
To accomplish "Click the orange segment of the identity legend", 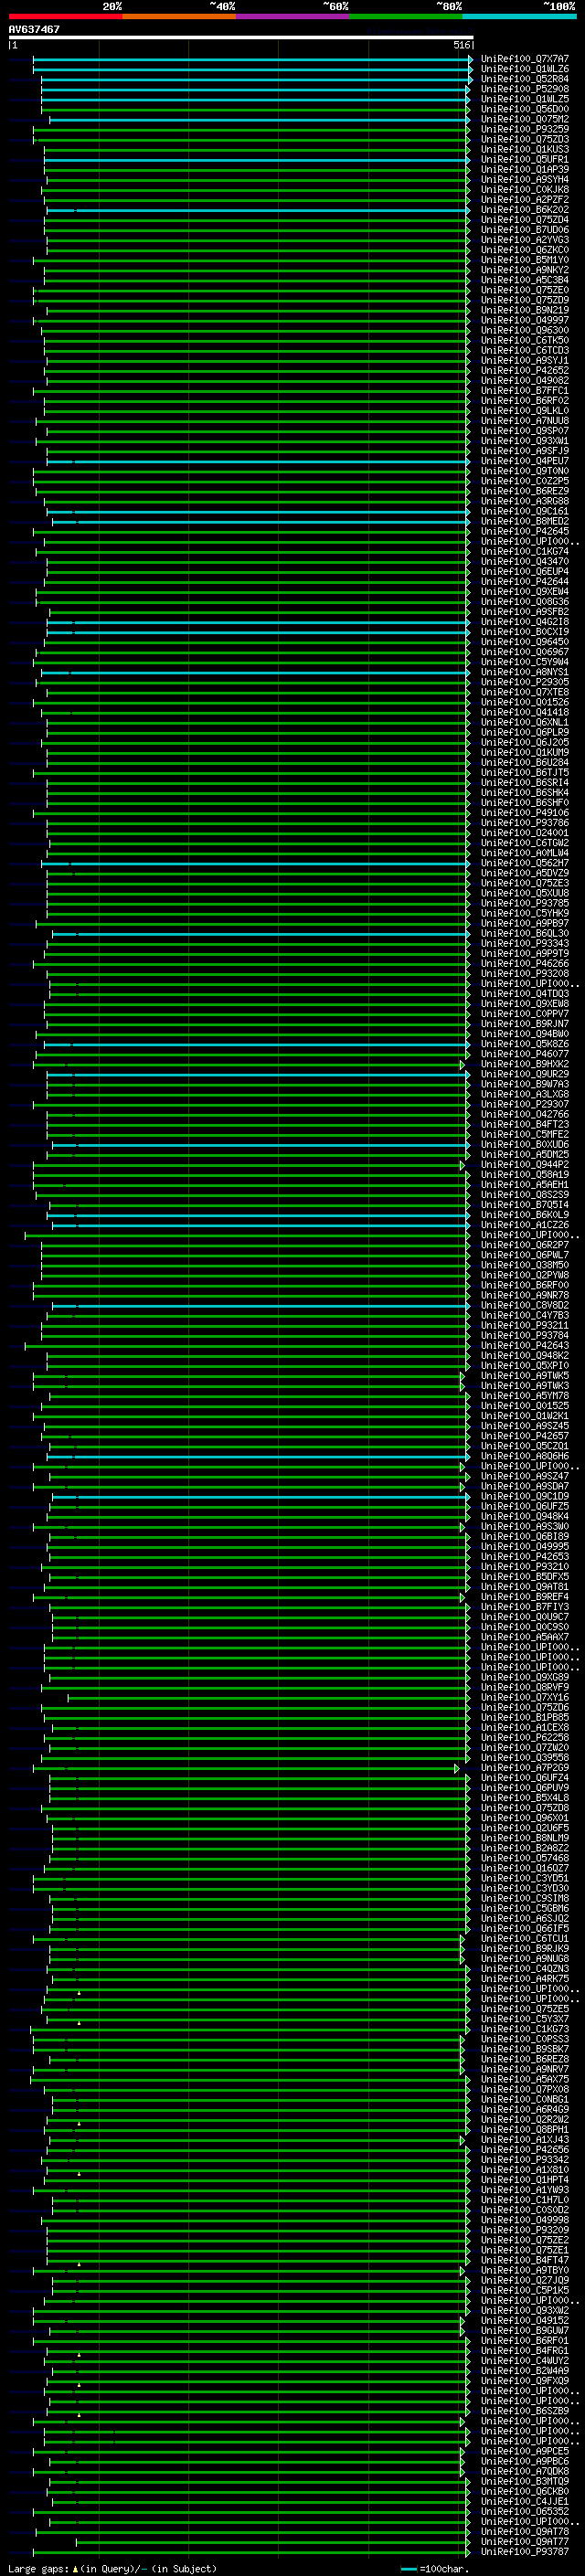I will 179,16.
